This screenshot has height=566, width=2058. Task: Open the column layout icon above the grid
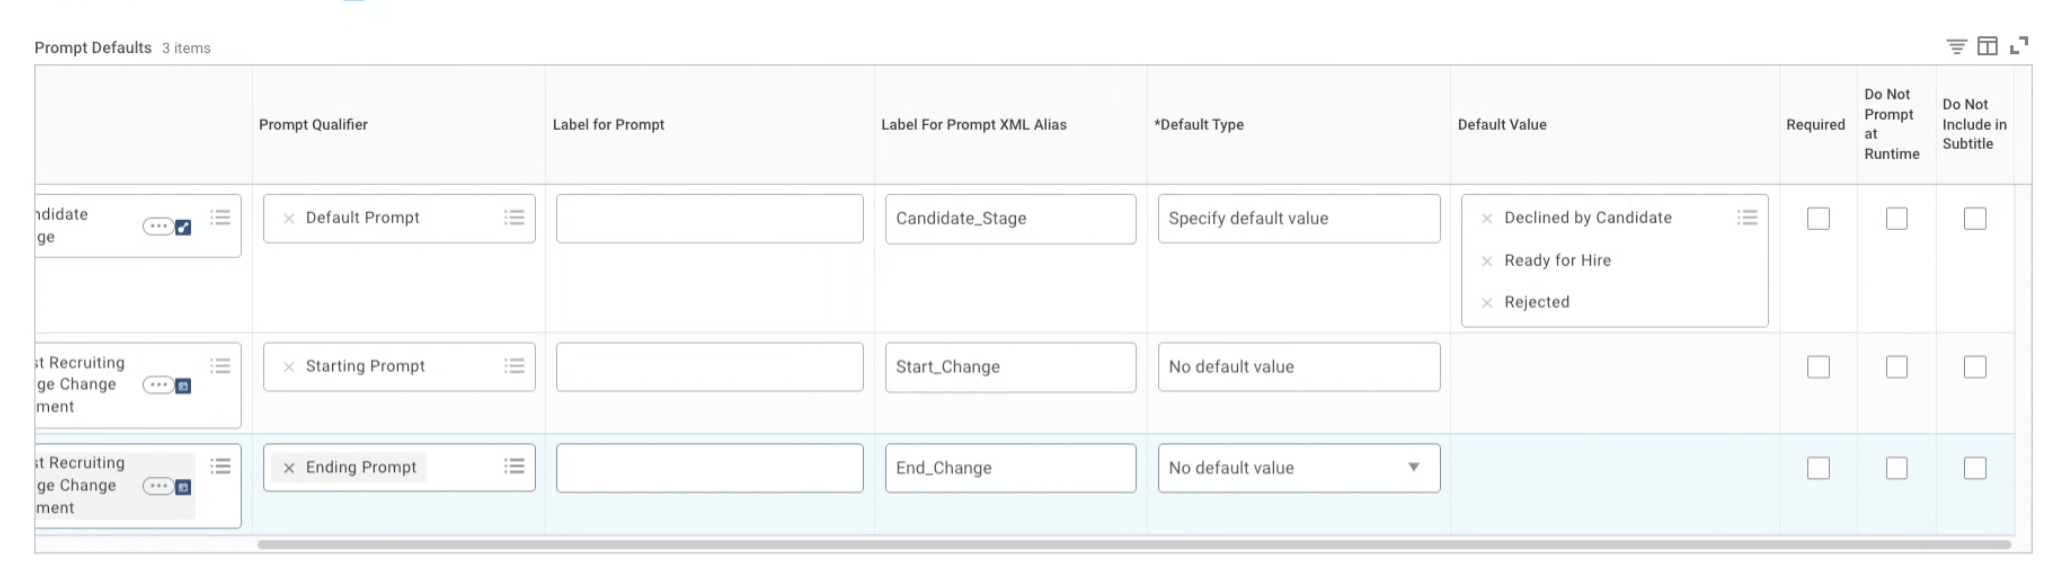click(1987, 46)
